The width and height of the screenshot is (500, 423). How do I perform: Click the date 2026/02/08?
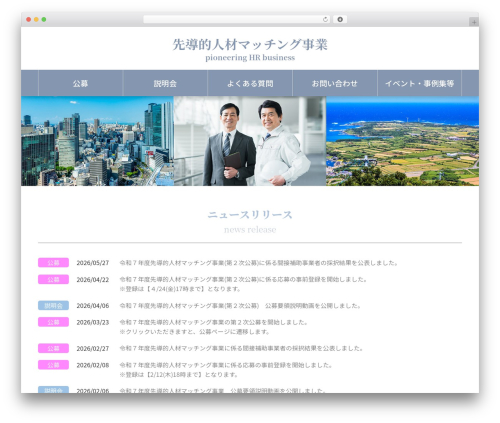pyautogui.click(x=93, y=365)
